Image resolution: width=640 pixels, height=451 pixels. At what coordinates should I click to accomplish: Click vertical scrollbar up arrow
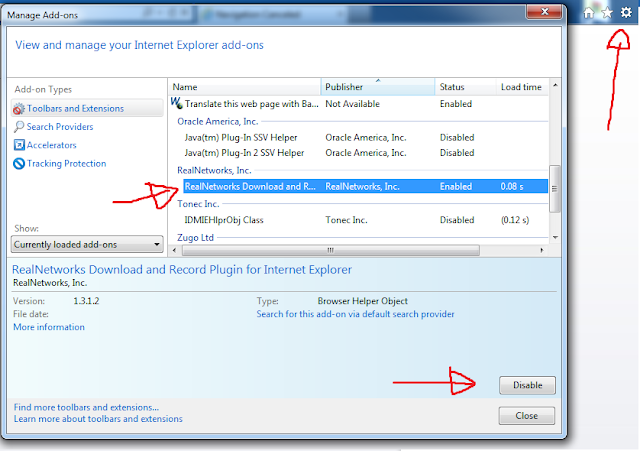point(555,85)
